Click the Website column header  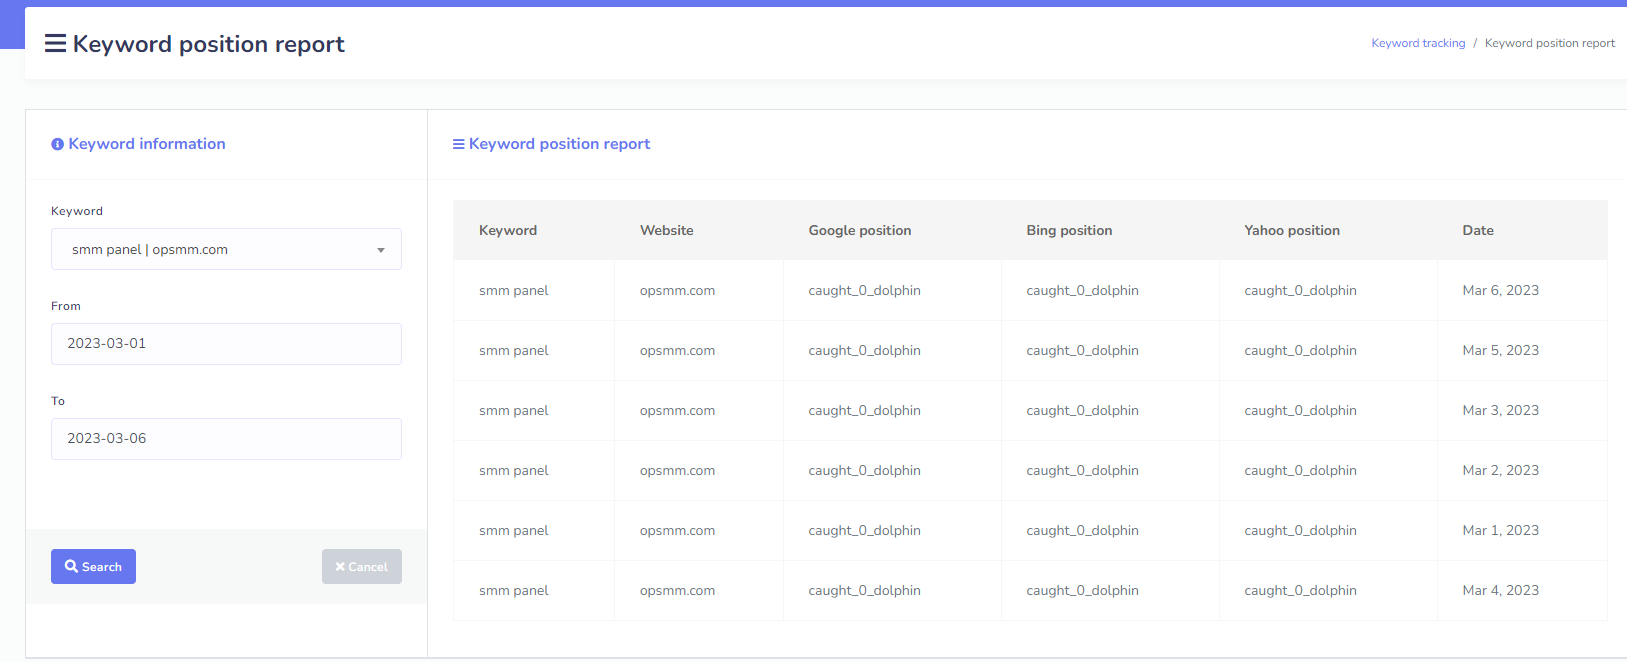point(666,230)
